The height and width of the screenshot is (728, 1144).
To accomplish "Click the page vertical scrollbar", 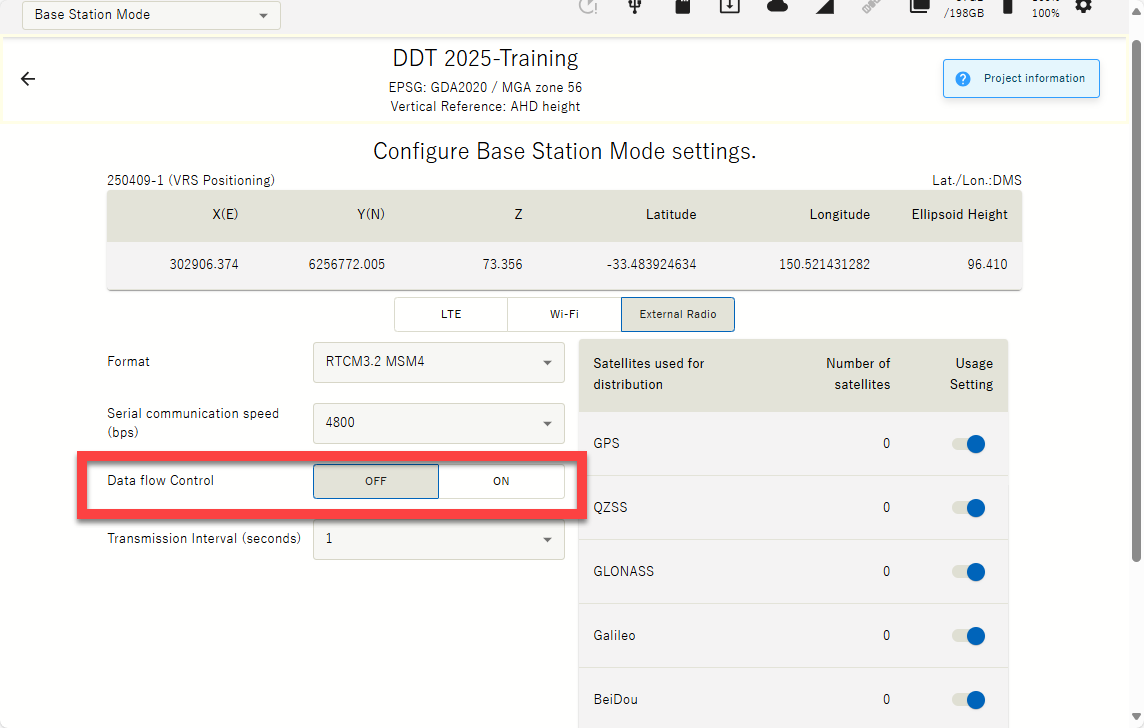I will pos(1136,299).
